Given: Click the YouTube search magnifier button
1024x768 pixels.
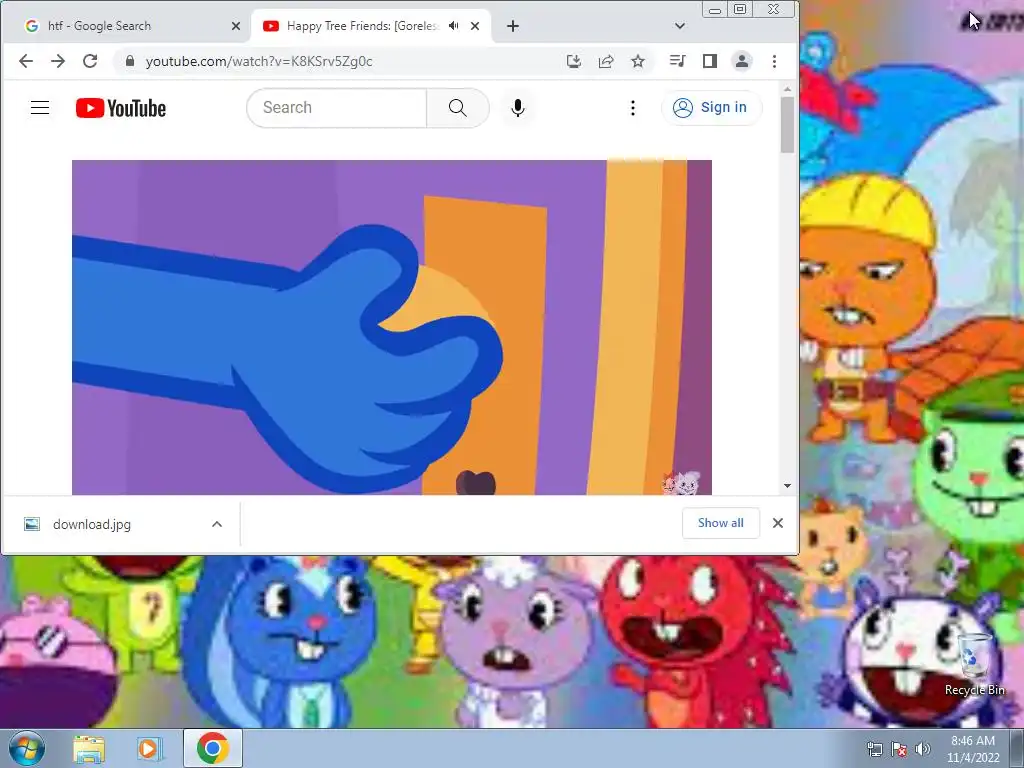Looking at the screenshot, I should pos(458,108).
